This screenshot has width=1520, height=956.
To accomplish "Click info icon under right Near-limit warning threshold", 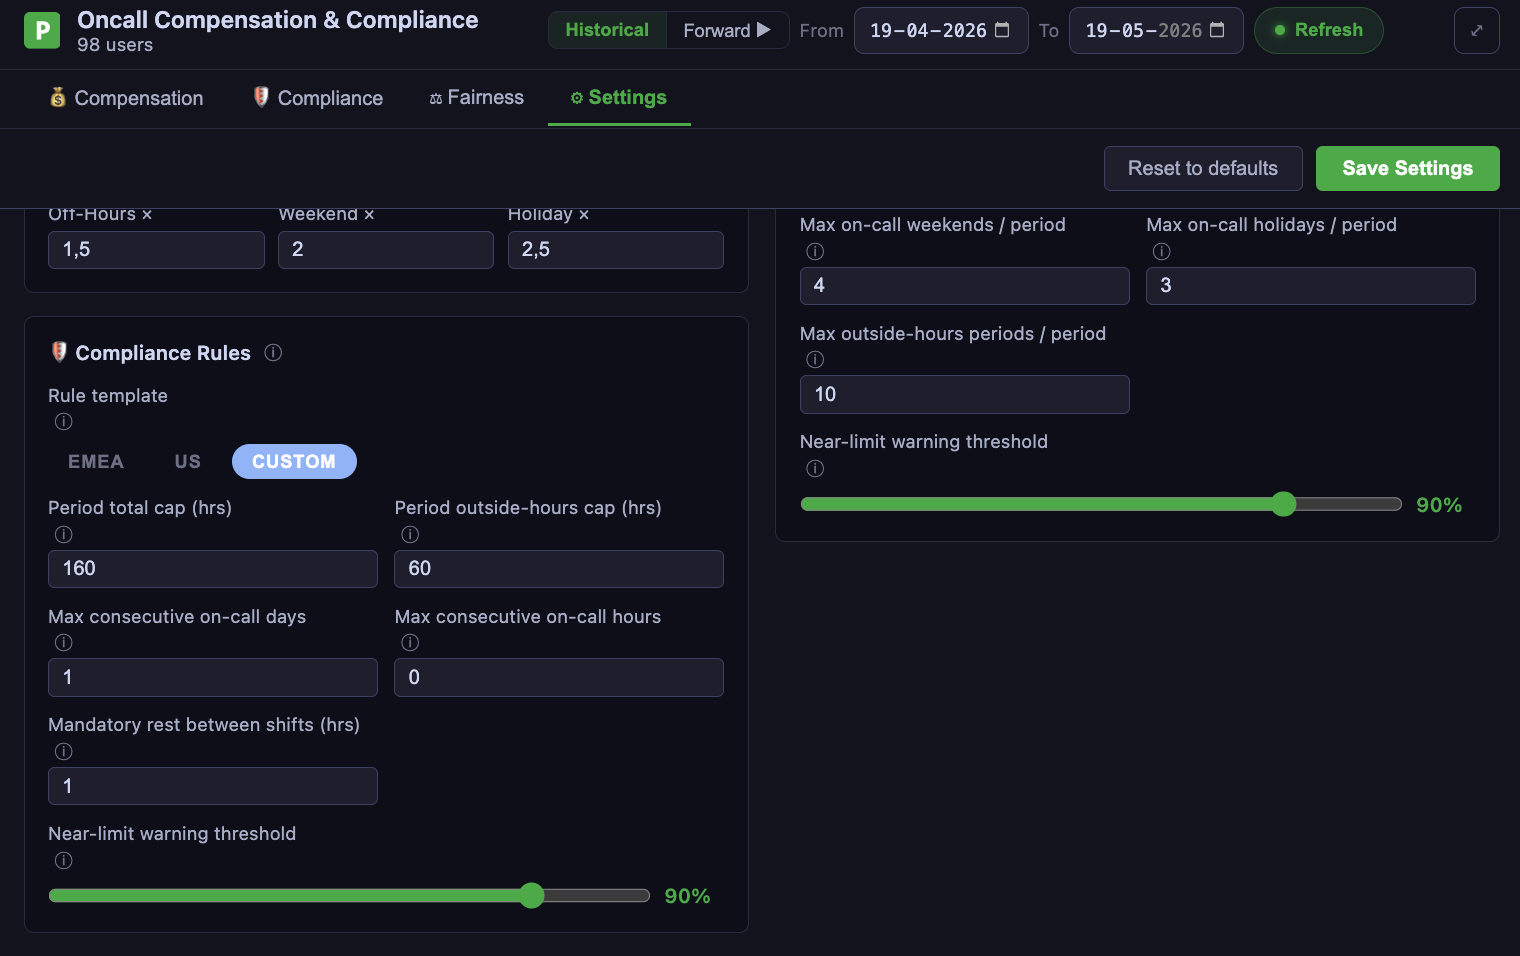I will tap(816, 468).
